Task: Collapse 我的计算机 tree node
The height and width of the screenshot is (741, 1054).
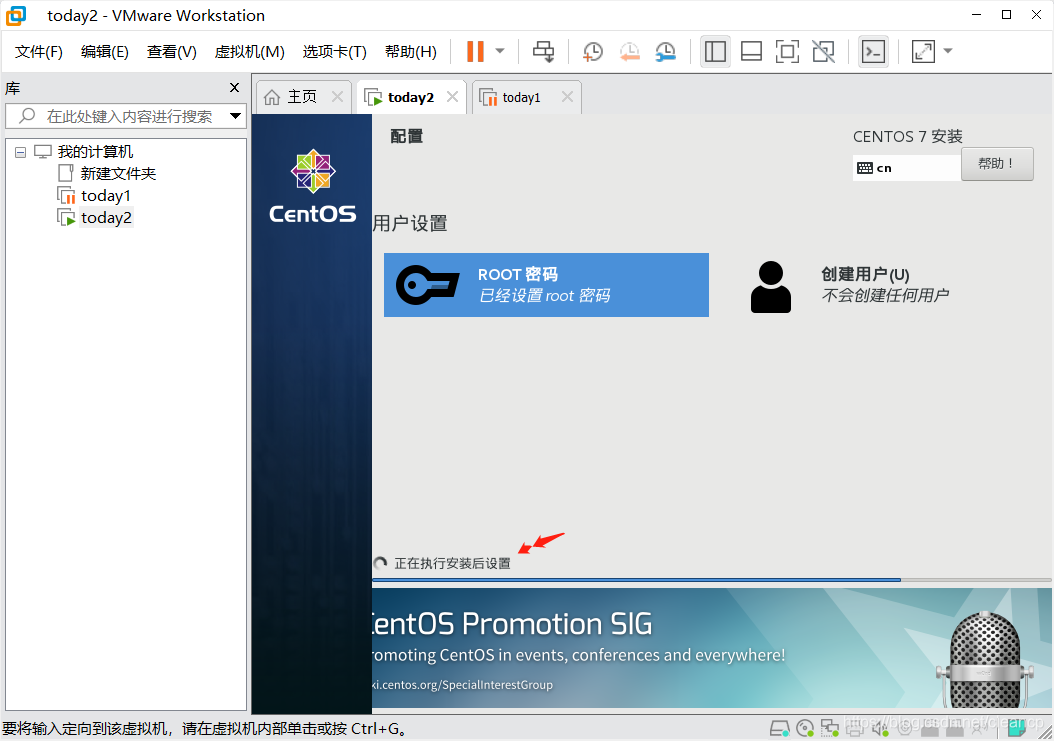Action: pos(20,153)
